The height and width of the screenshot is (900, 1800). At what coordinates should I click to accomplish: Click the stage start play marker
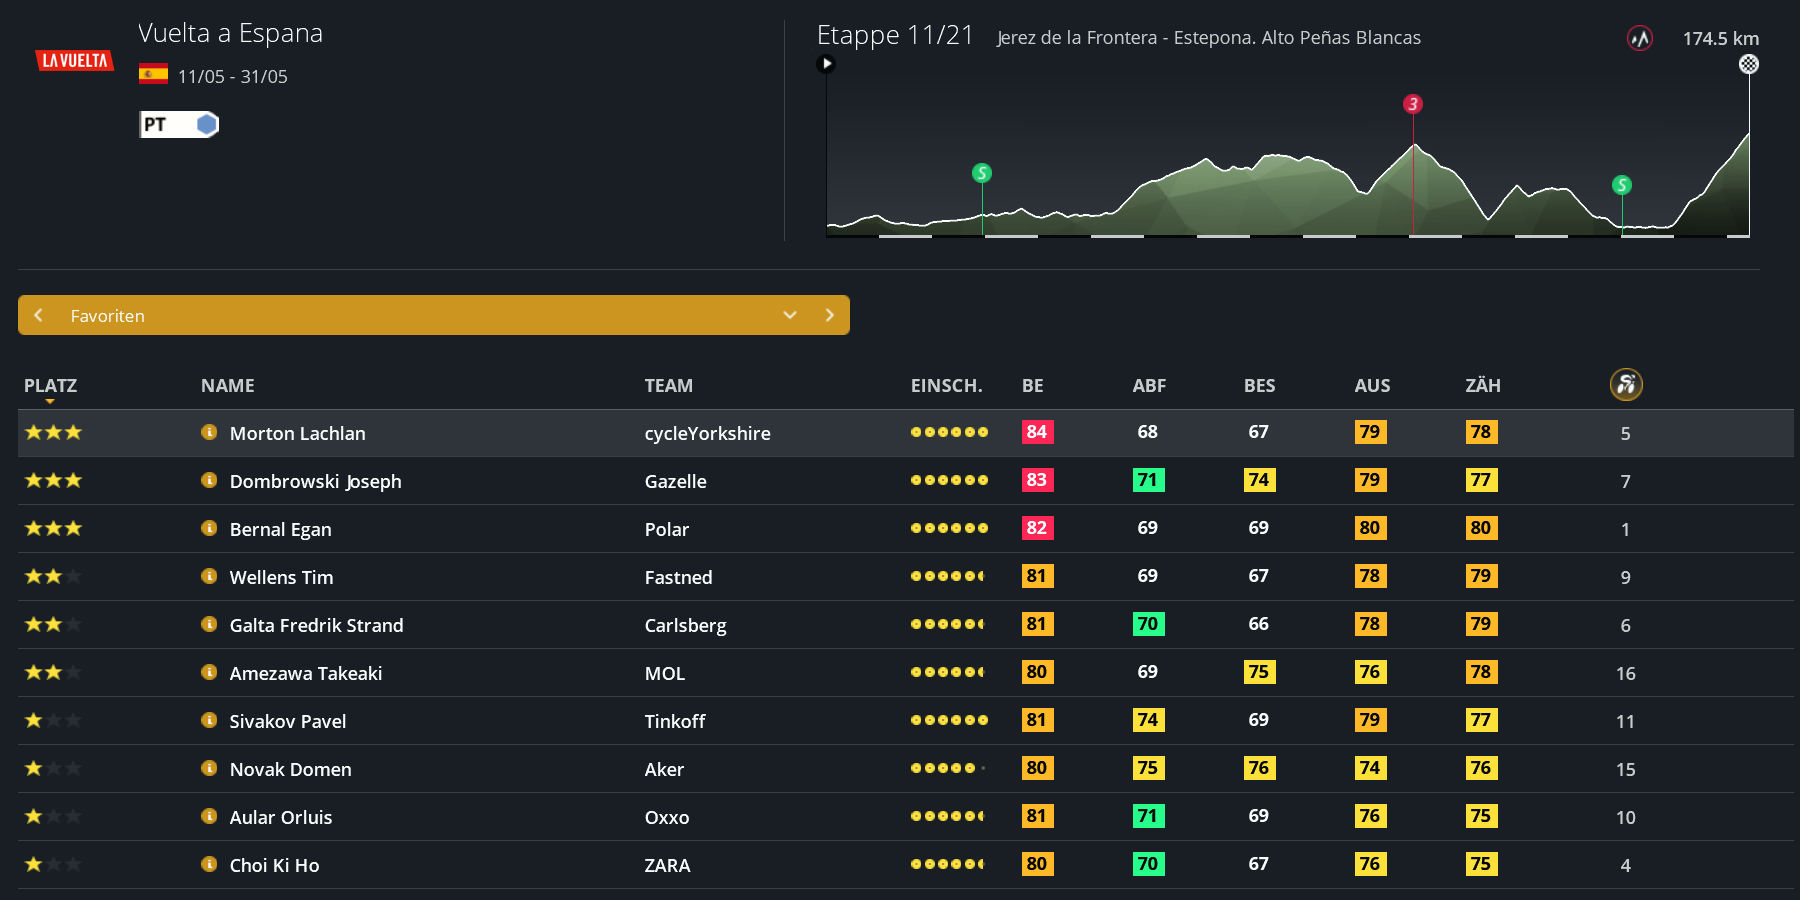[826, 64]
